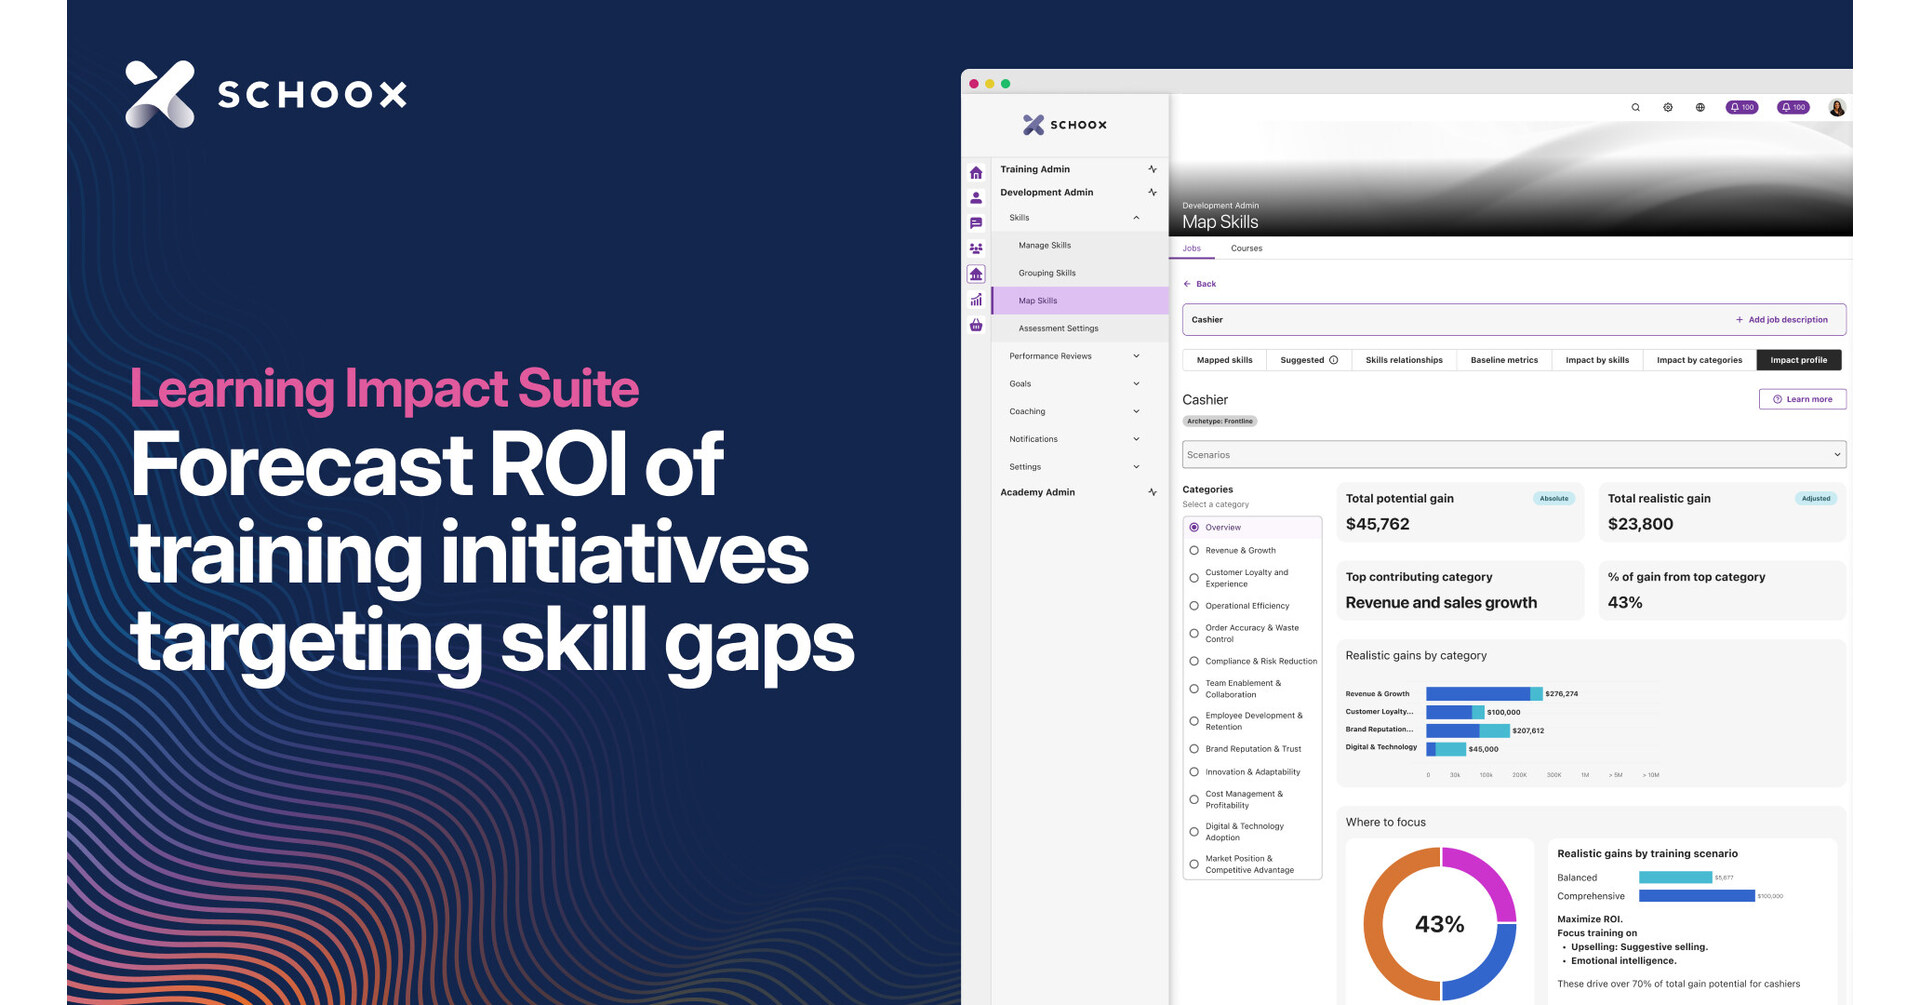
Task: Click the search magnifier icon
Action: tap(1636, 108)
